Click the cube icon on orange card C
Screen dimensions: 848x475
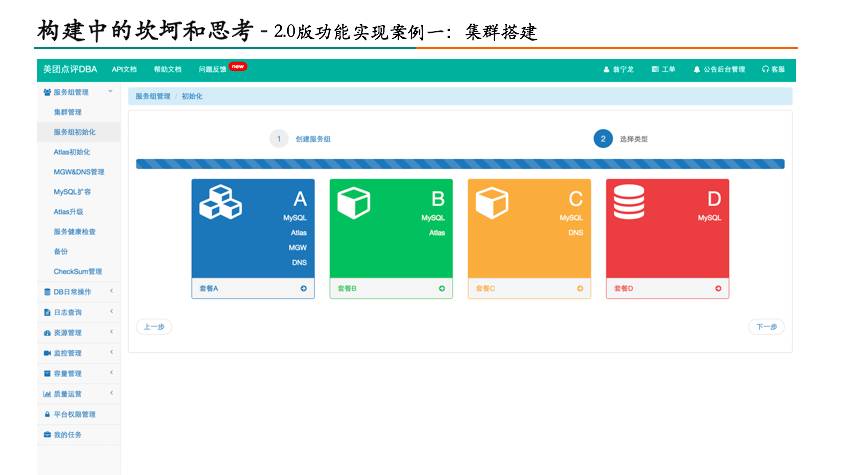[x=492, y=202]
